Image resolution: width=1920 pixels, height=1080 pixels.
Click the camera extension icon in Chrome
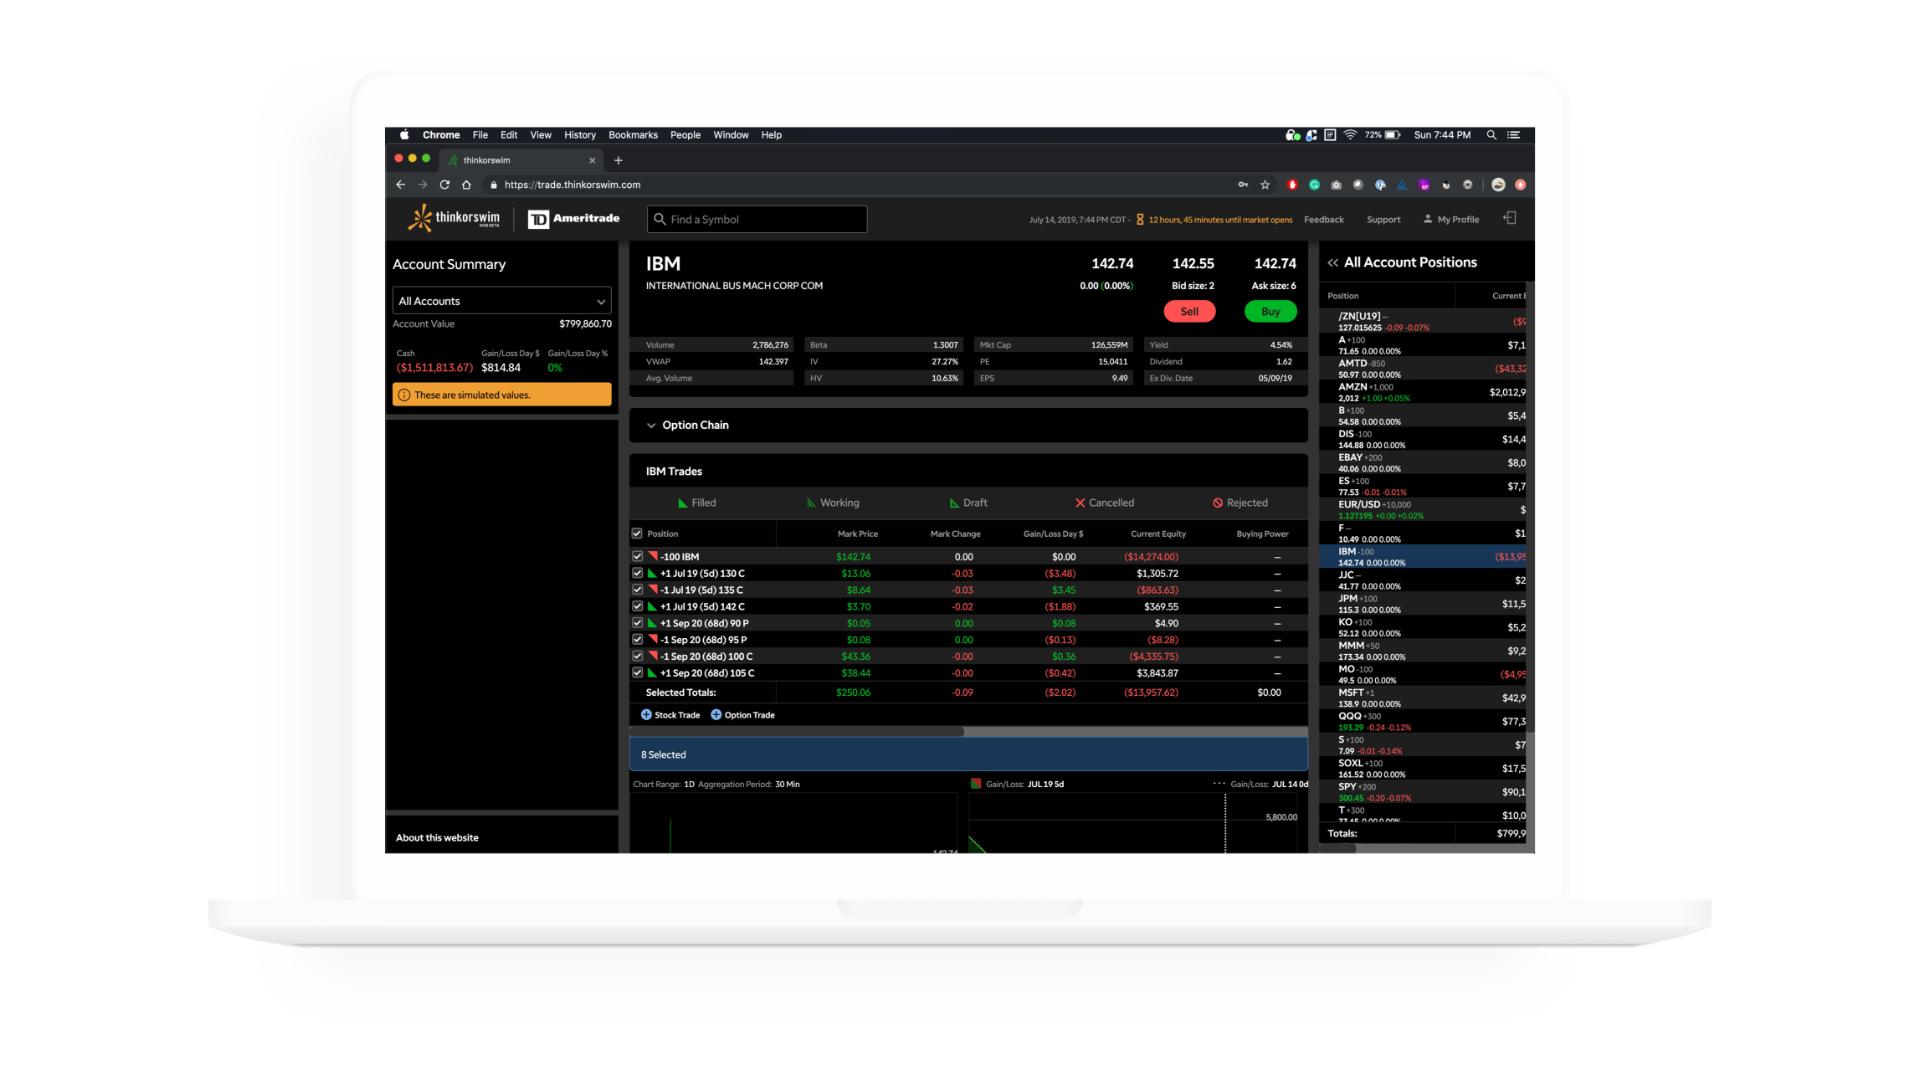click(x=1336, y=185)
